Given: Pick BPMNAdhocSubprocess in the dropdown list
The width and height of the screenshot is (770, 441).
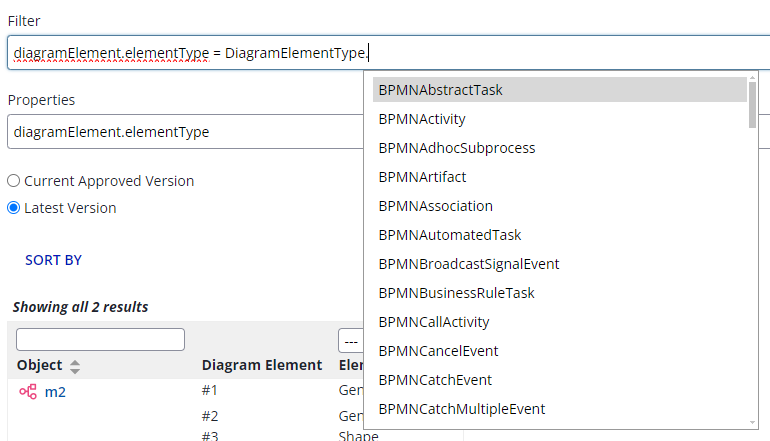Looking at the screenshot, I should pos(456,148).
